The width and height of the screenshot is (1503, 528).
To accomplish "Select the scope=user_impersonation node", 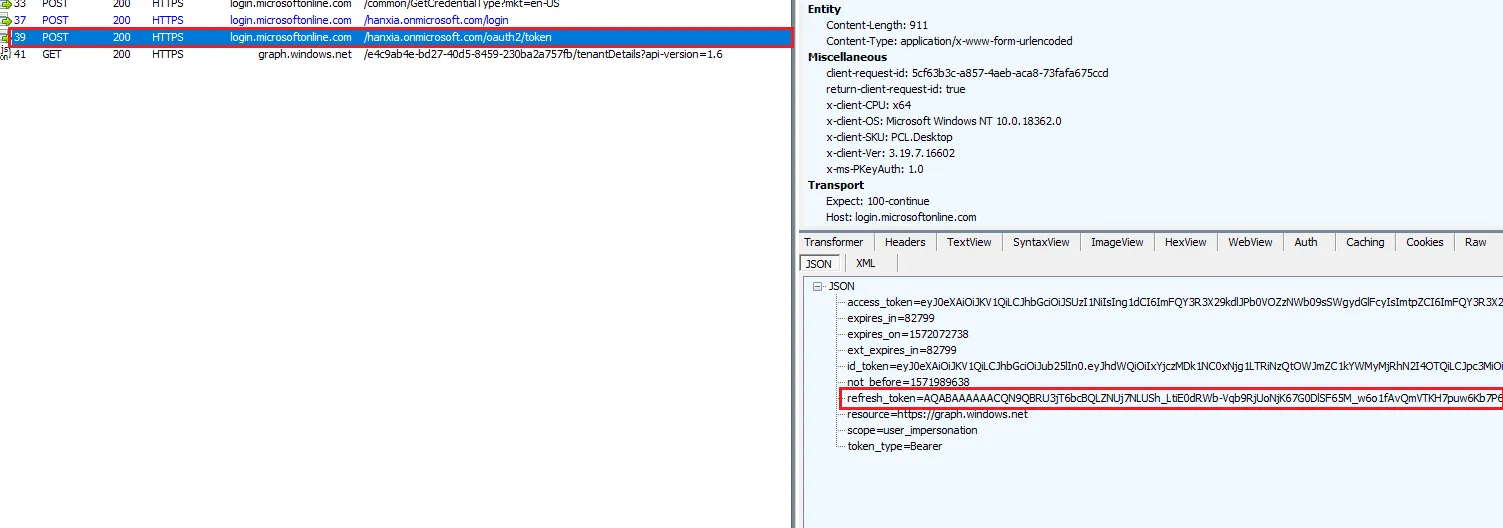I will 913,430.
